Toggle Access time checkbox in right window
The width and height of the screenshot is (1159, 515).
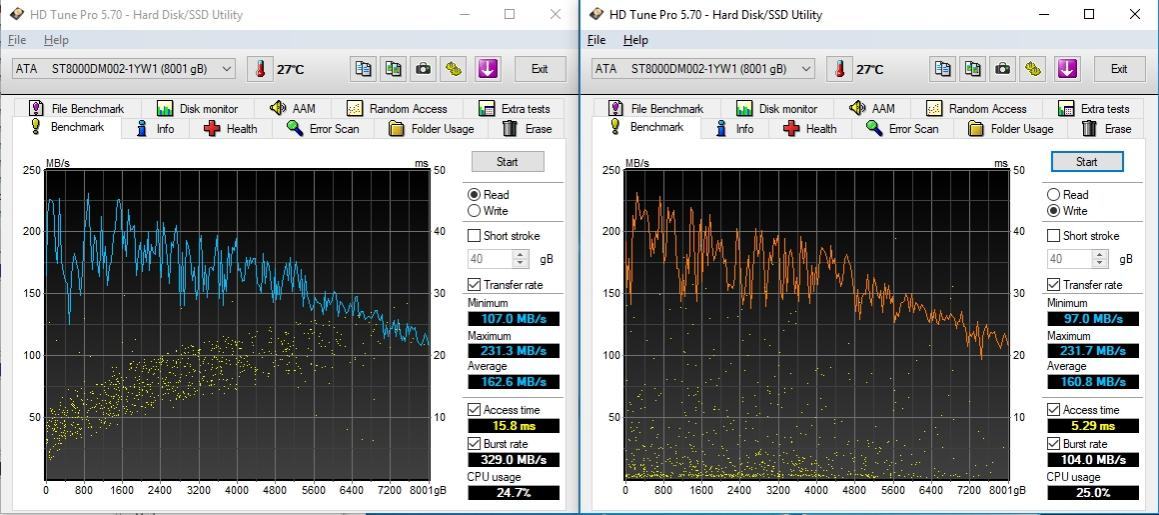coord(1053,409)
